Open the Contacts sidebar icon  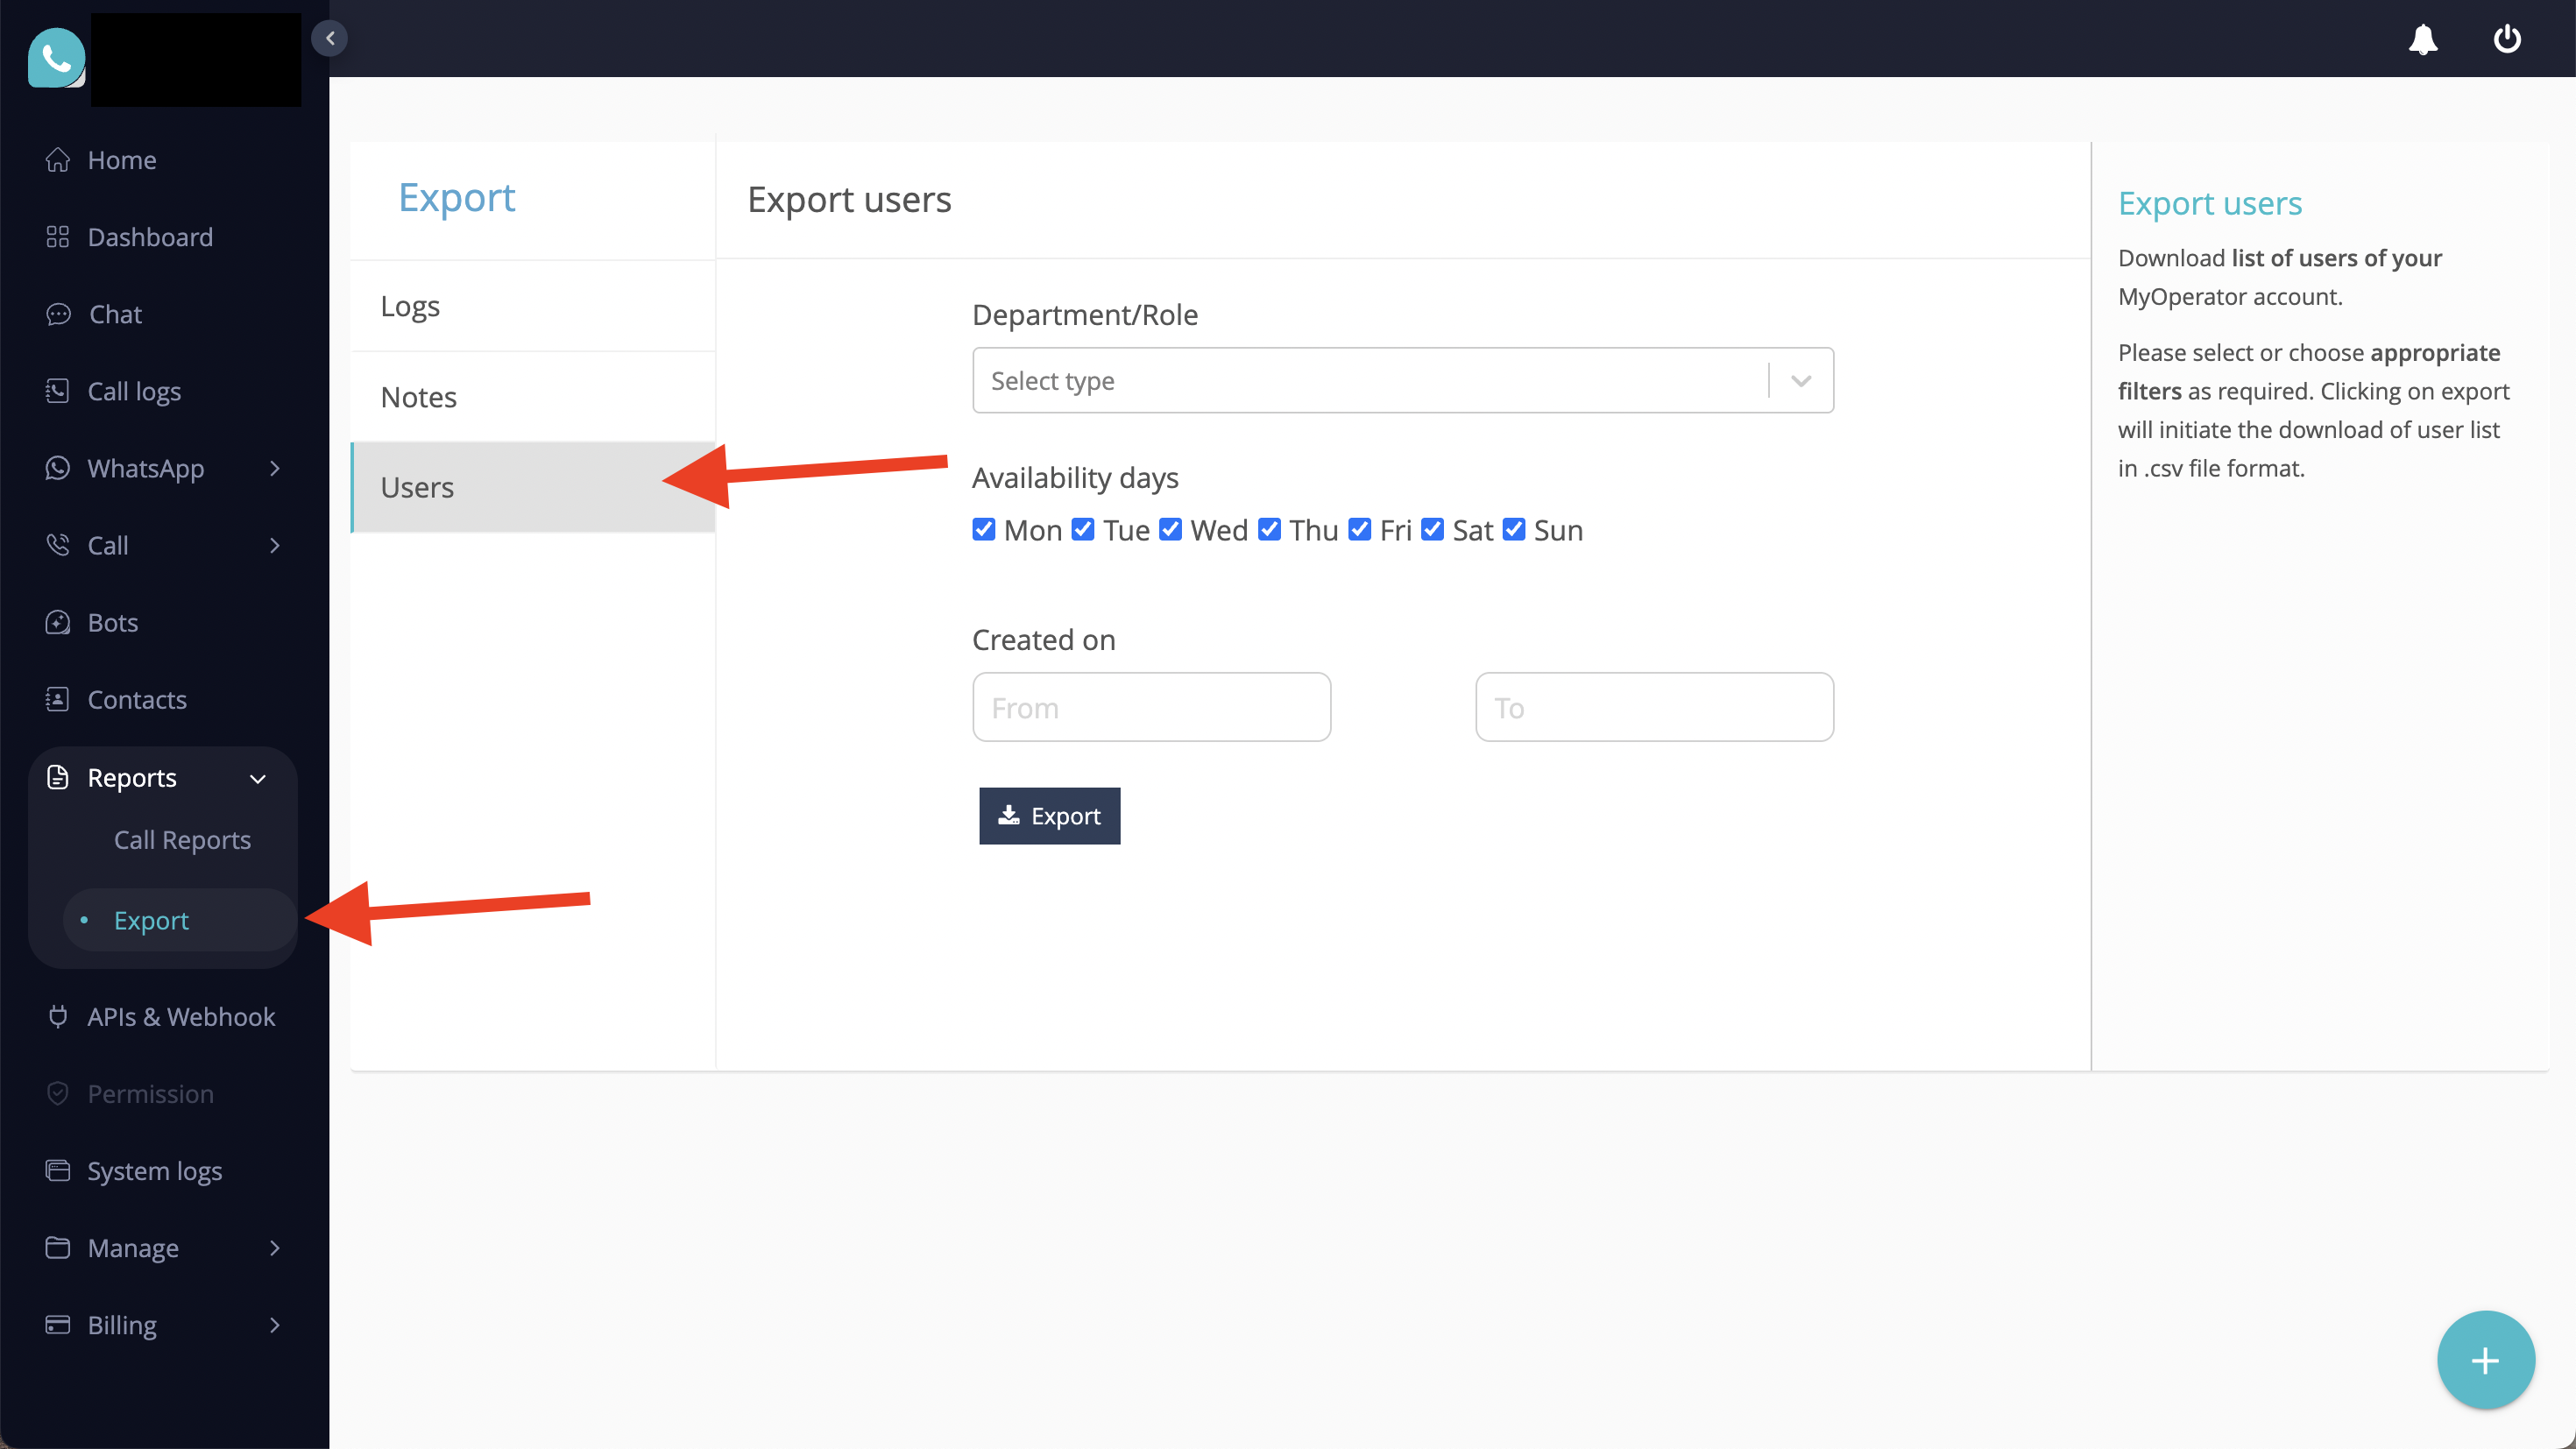point(58,699)
